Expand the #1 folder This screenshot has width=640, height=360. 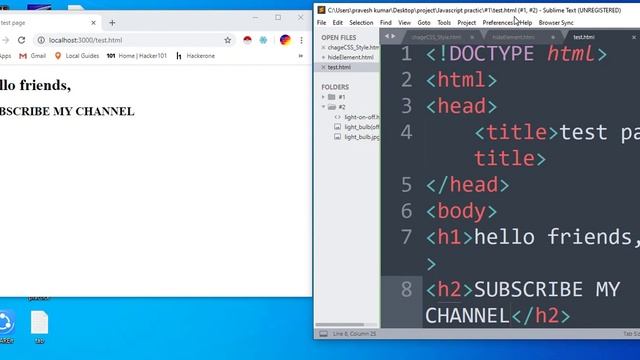coord(323,97)
